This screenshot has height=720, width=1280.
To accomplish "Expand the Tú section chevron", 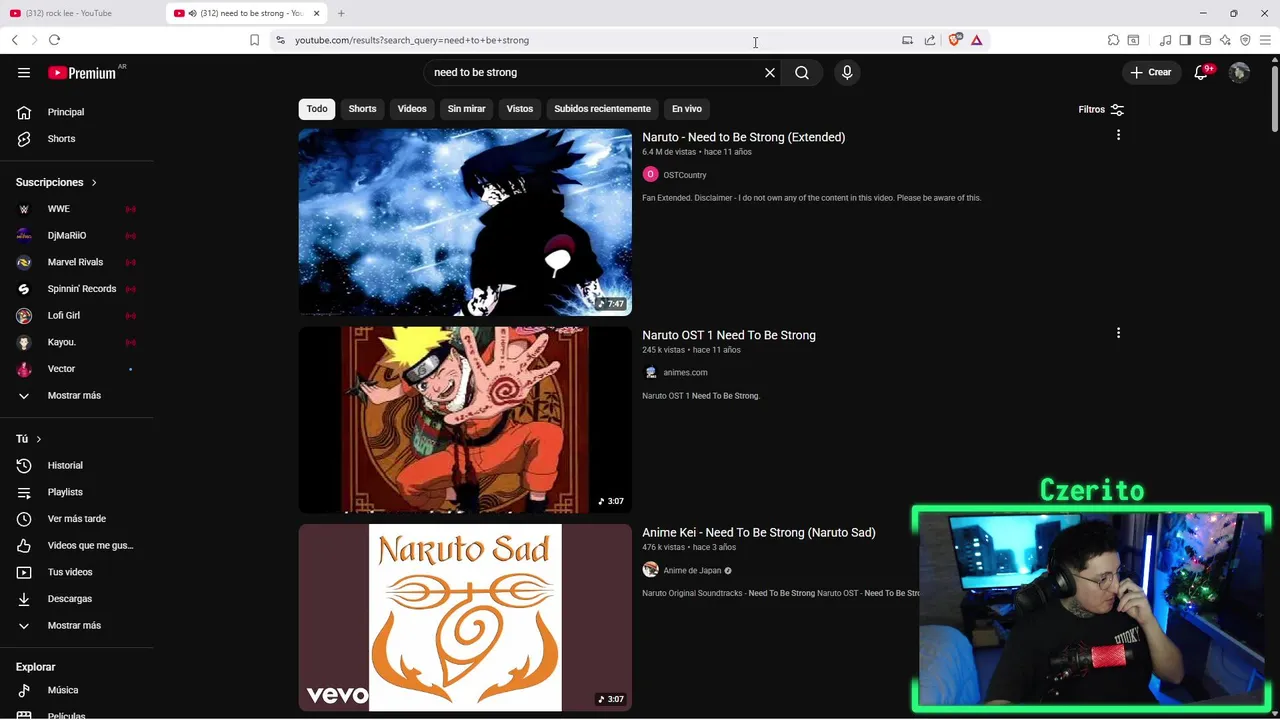I will pos(39,439).
